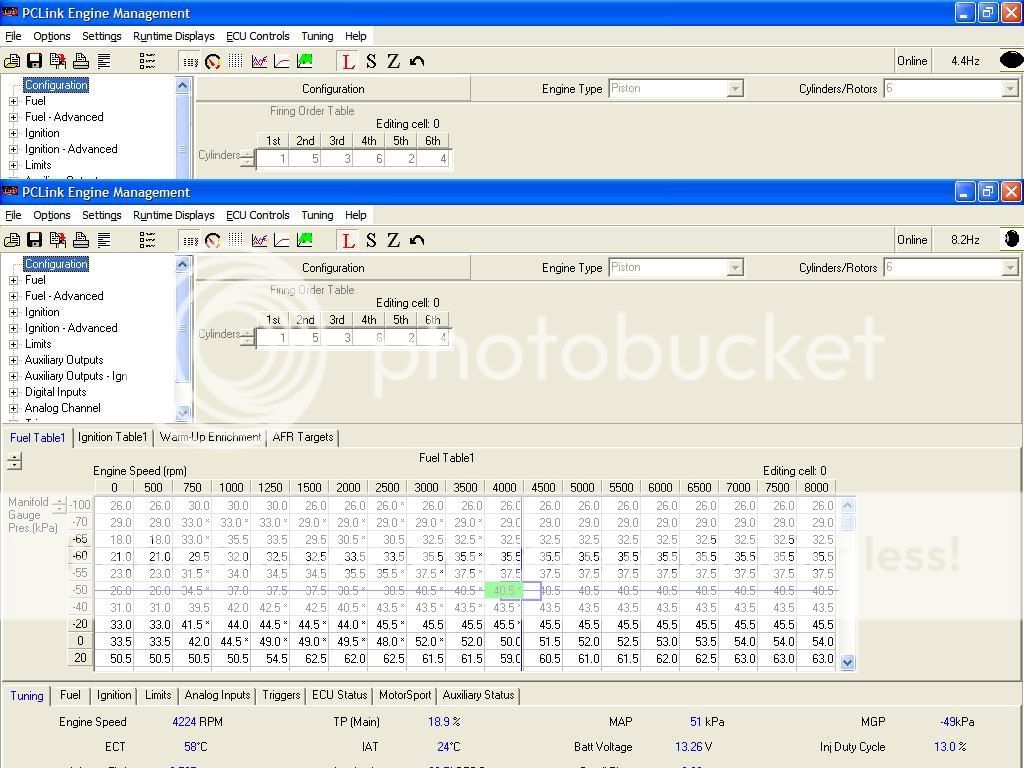Open the MotorSport status tab

pyautogui.click(x=405, y=695)
